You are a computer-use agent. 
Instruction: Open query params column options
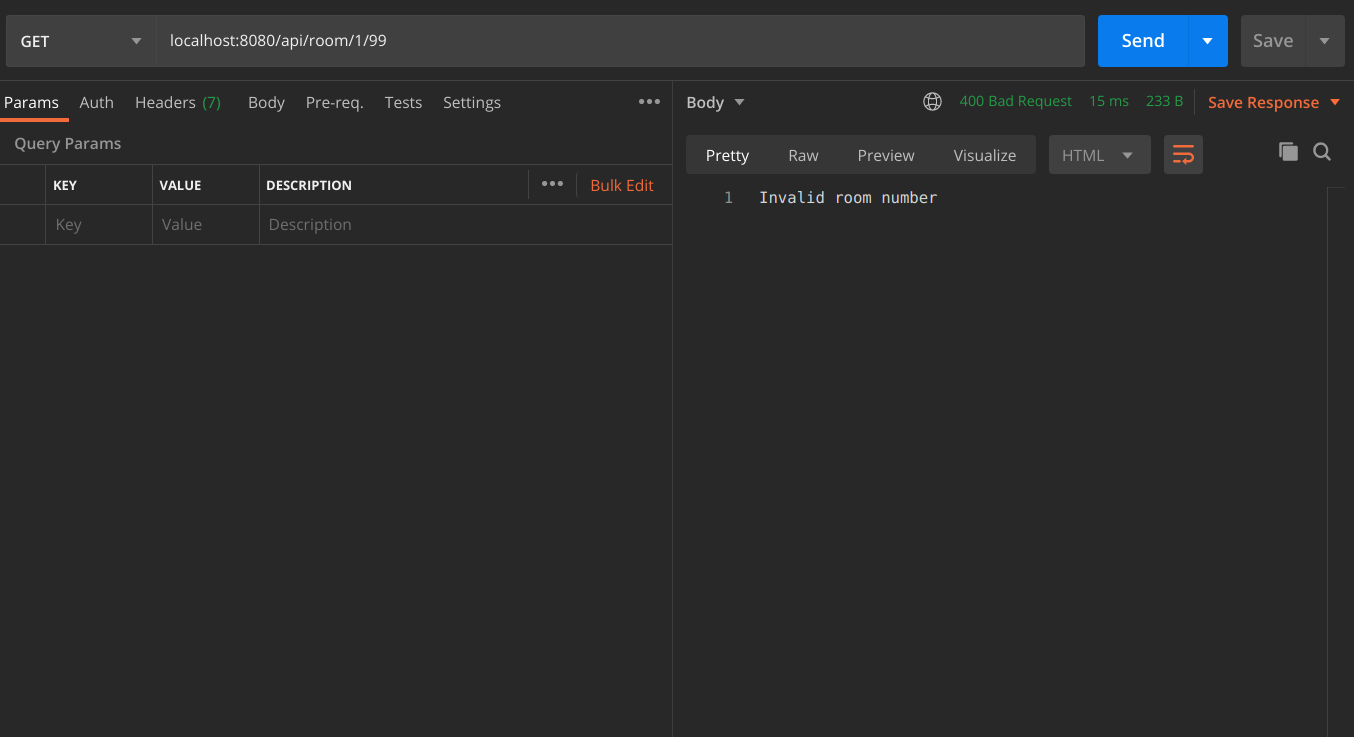[x=552, y=184]
